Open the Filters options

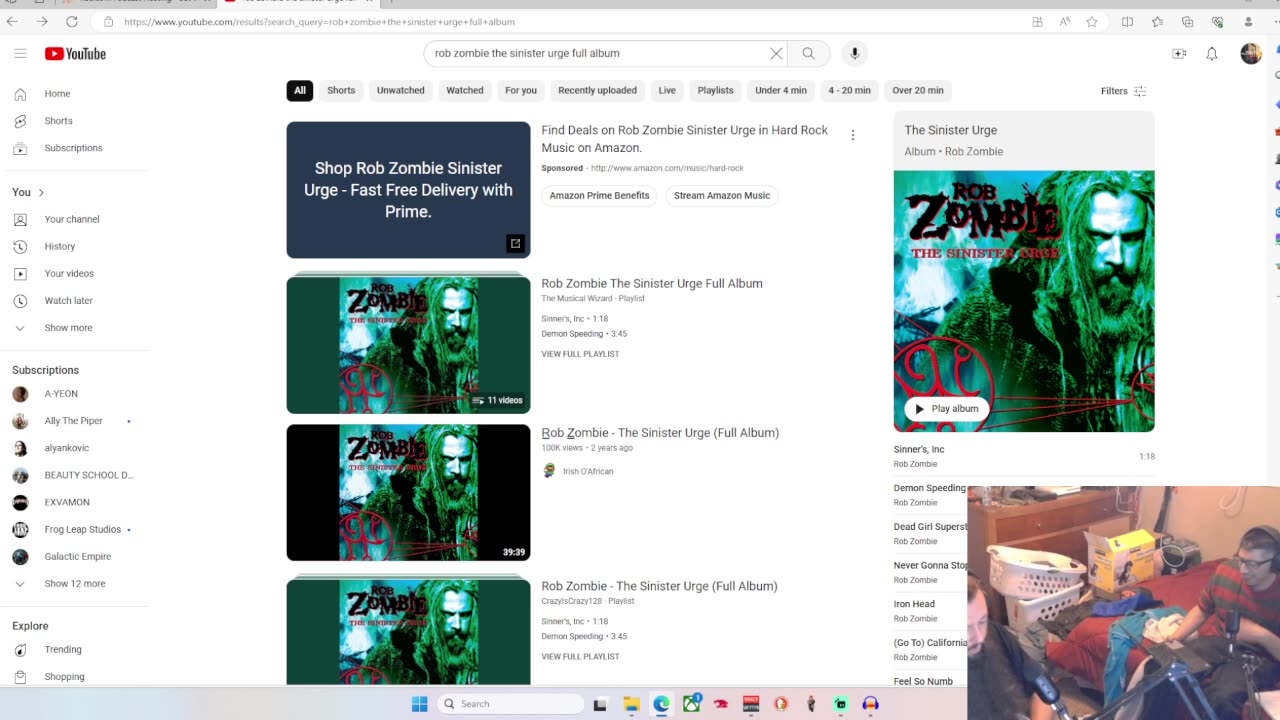click(1124, 91)
